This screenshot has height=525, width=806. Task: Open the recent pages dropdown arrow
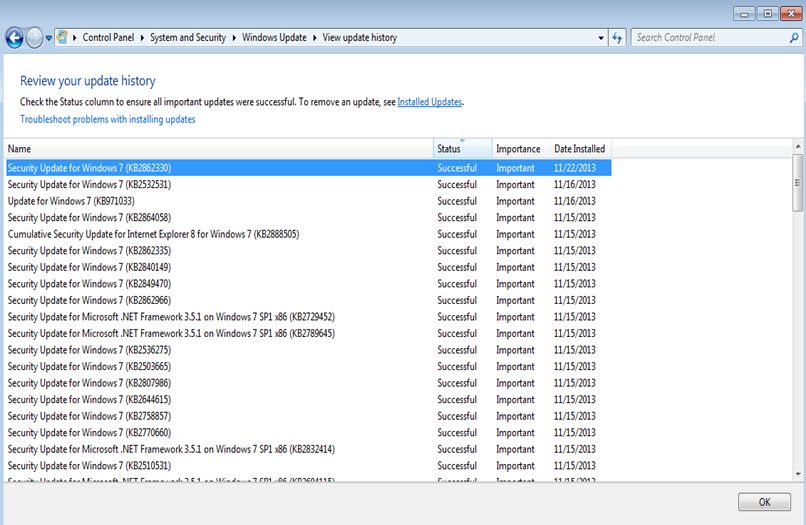click(x=49, y=39)
